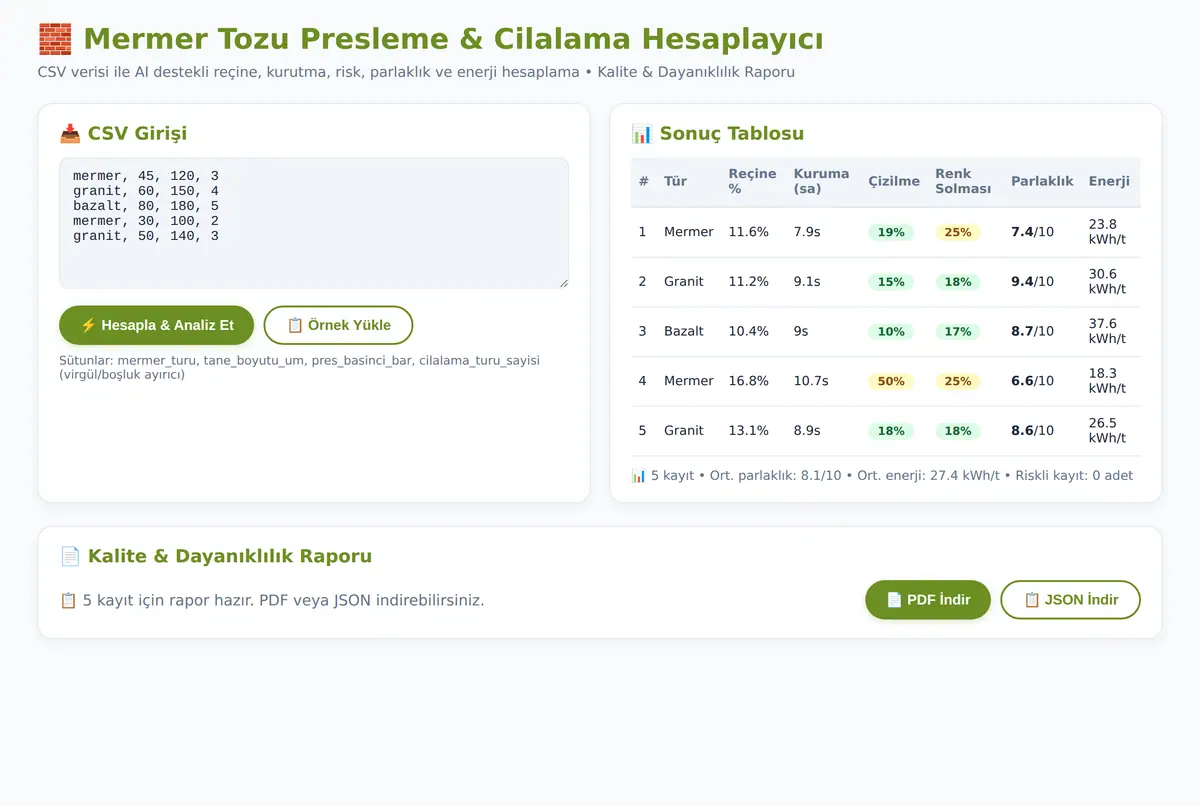The width and height of the screenshot is (1200, 806).
Task: Focus the CSV input textarea
Action: [314, 223]
